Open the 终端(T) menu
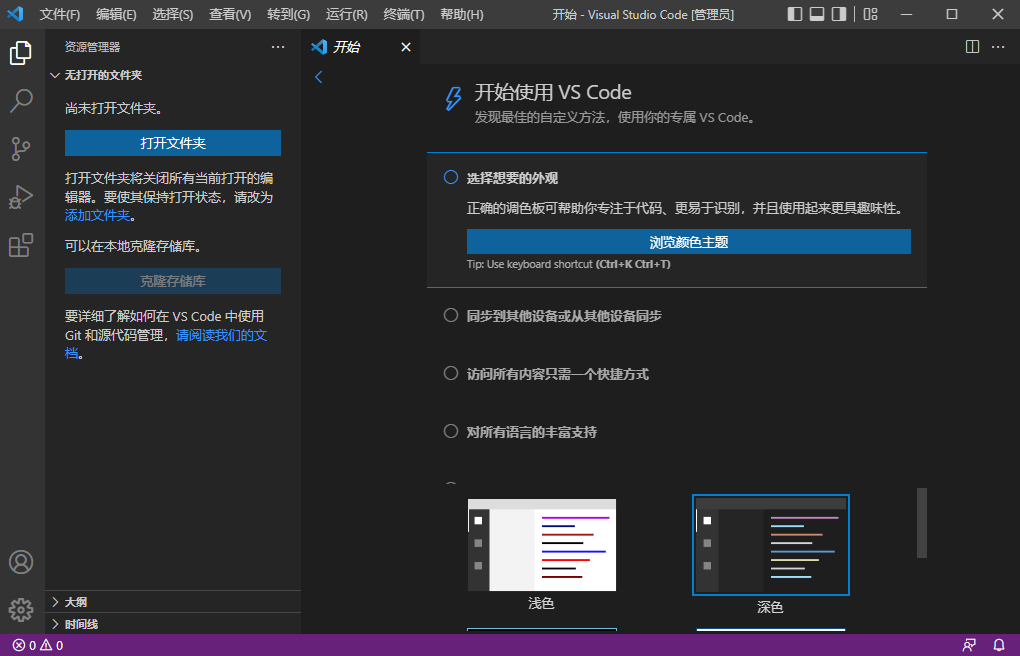1020x656 pixels. [403, 14]
